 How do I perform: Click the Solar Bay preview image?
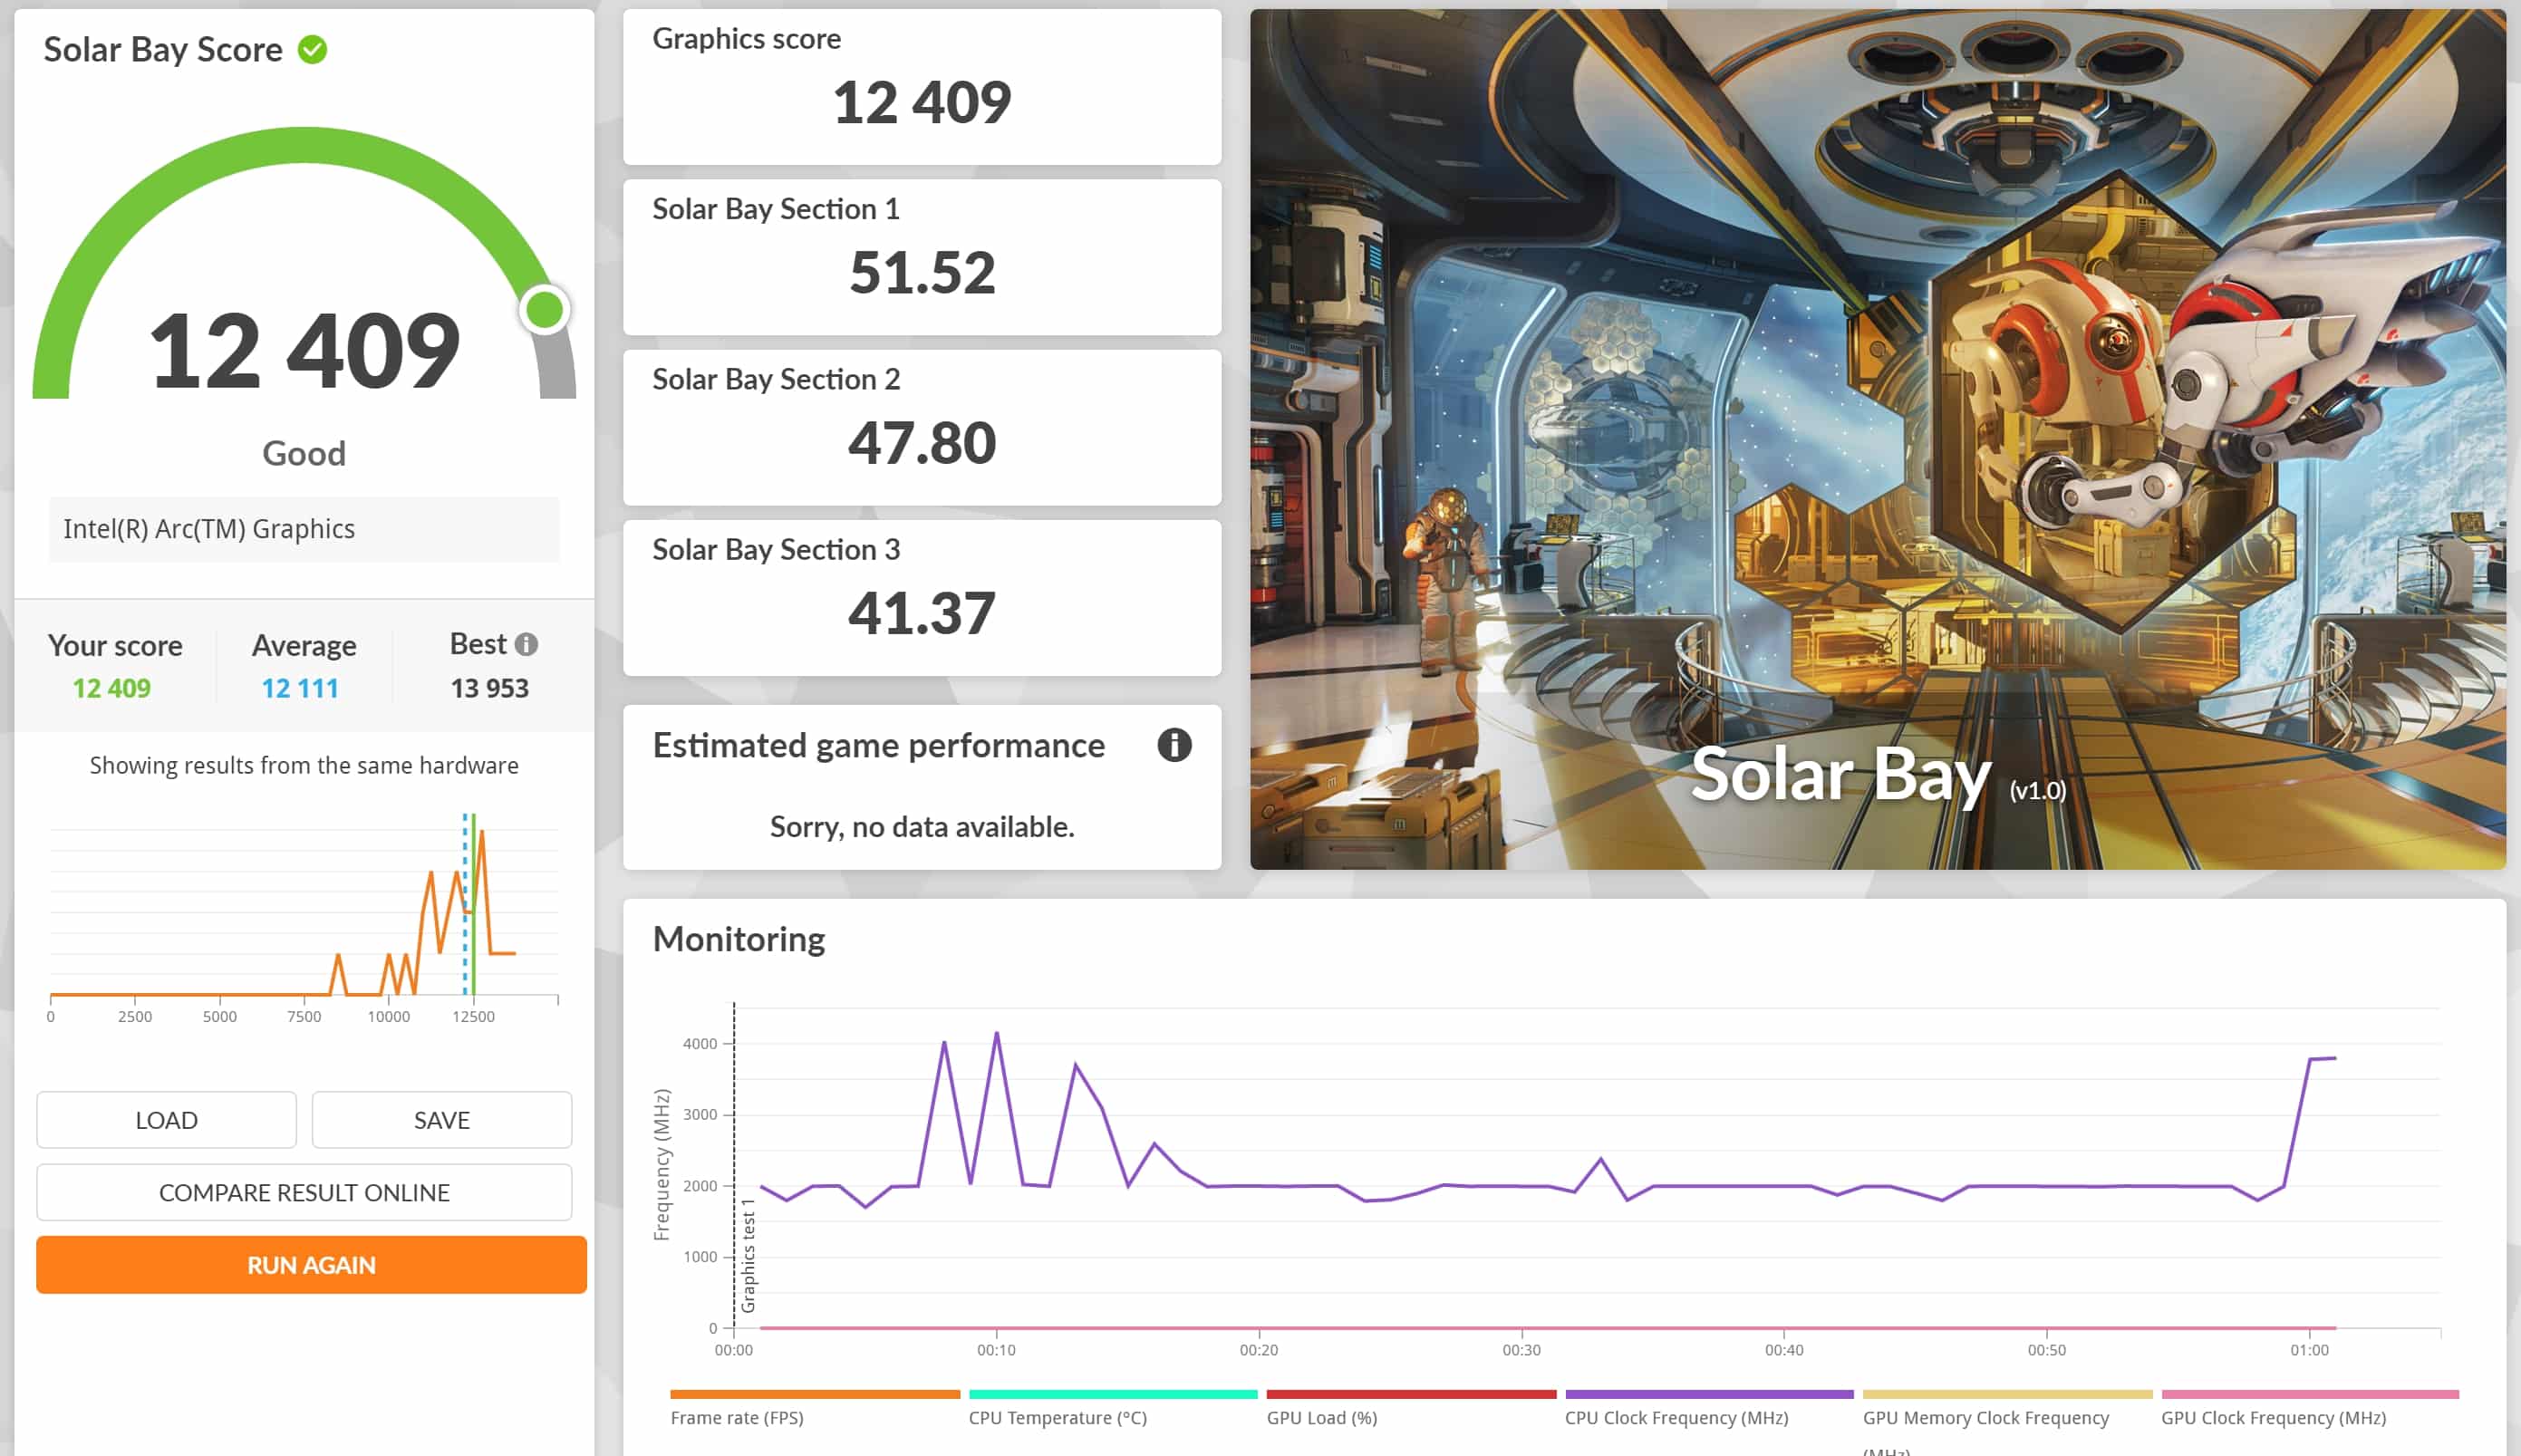click(x=1877, y=440)
